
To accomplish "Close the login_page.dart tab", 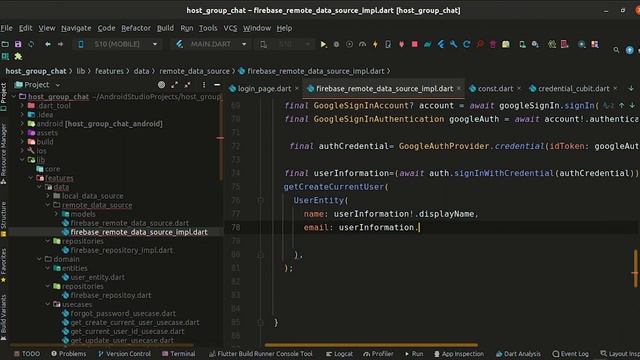I will (x=297, y=89).
